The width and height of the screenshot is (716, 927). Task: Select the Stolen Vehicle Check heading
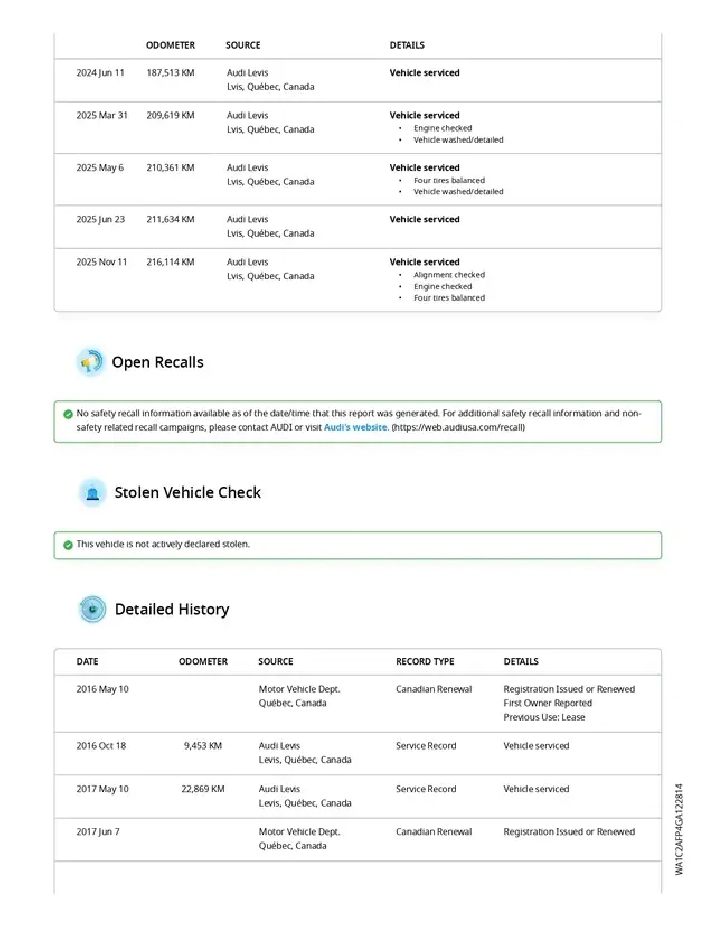point(187,492)
